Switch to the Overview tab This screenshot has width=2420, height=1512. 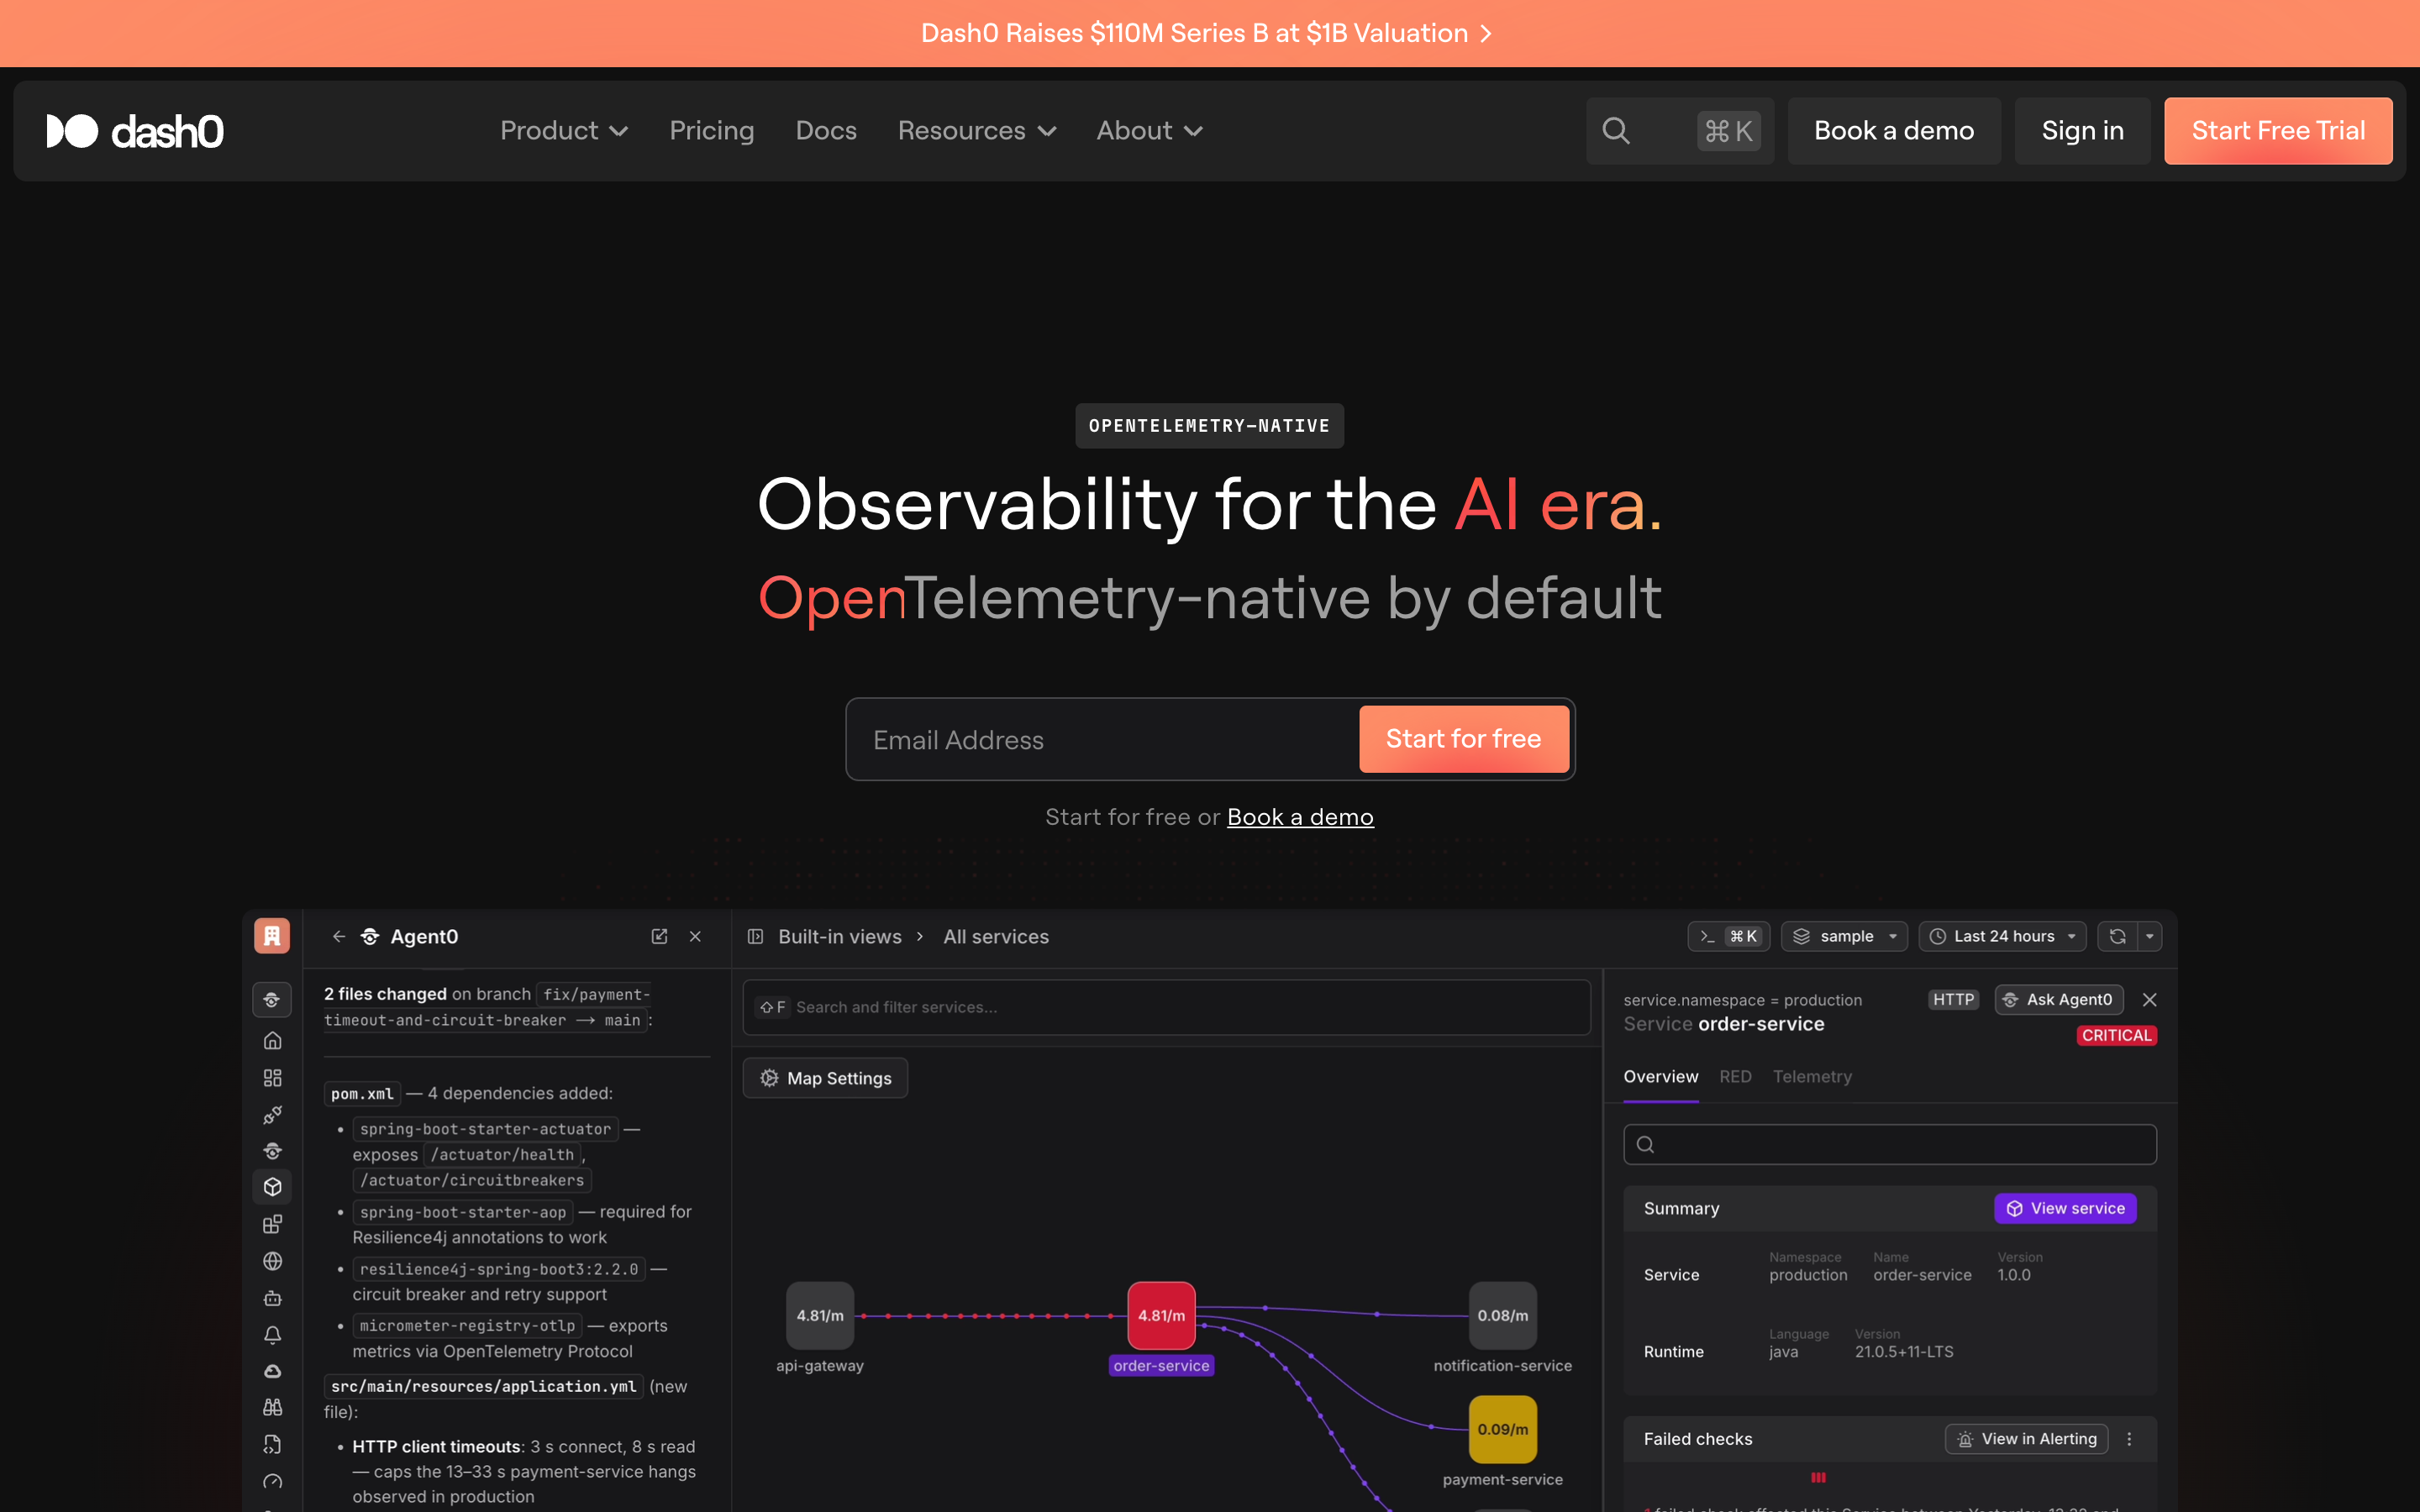(x=1661, y=1077)
